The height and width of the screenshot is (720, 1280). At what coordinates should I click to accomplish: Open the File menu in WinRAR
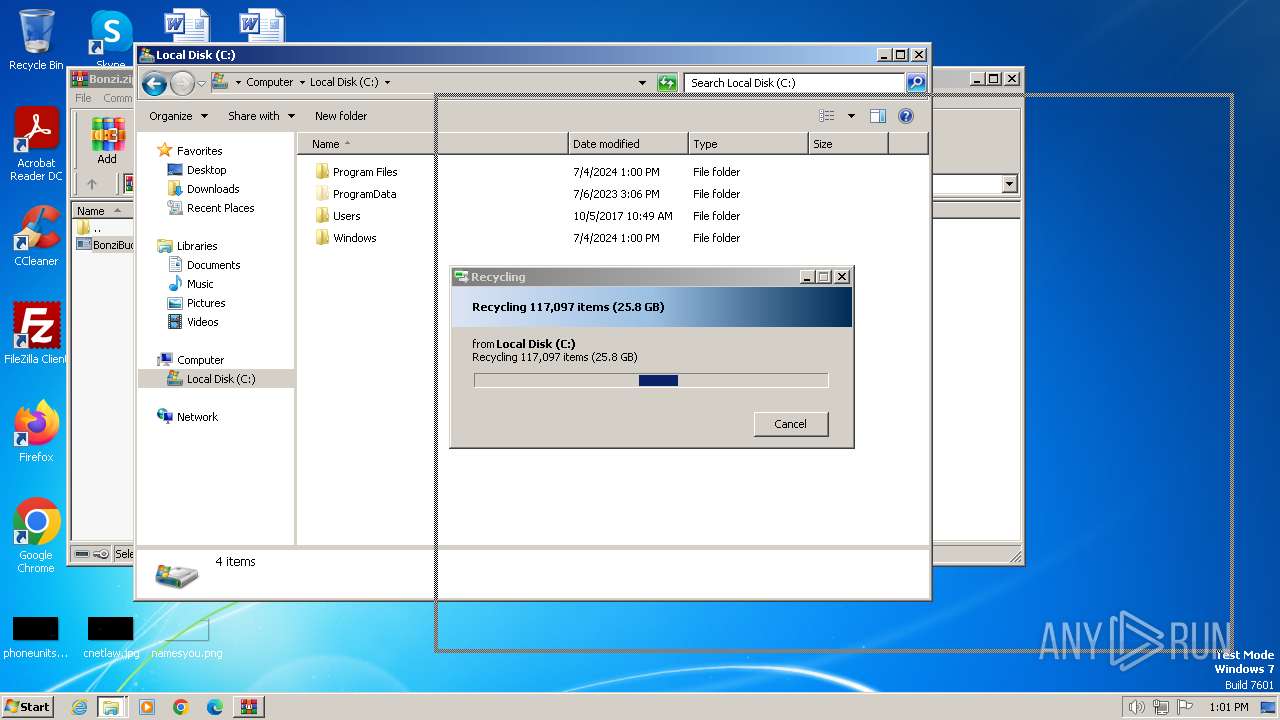point(83,98)
